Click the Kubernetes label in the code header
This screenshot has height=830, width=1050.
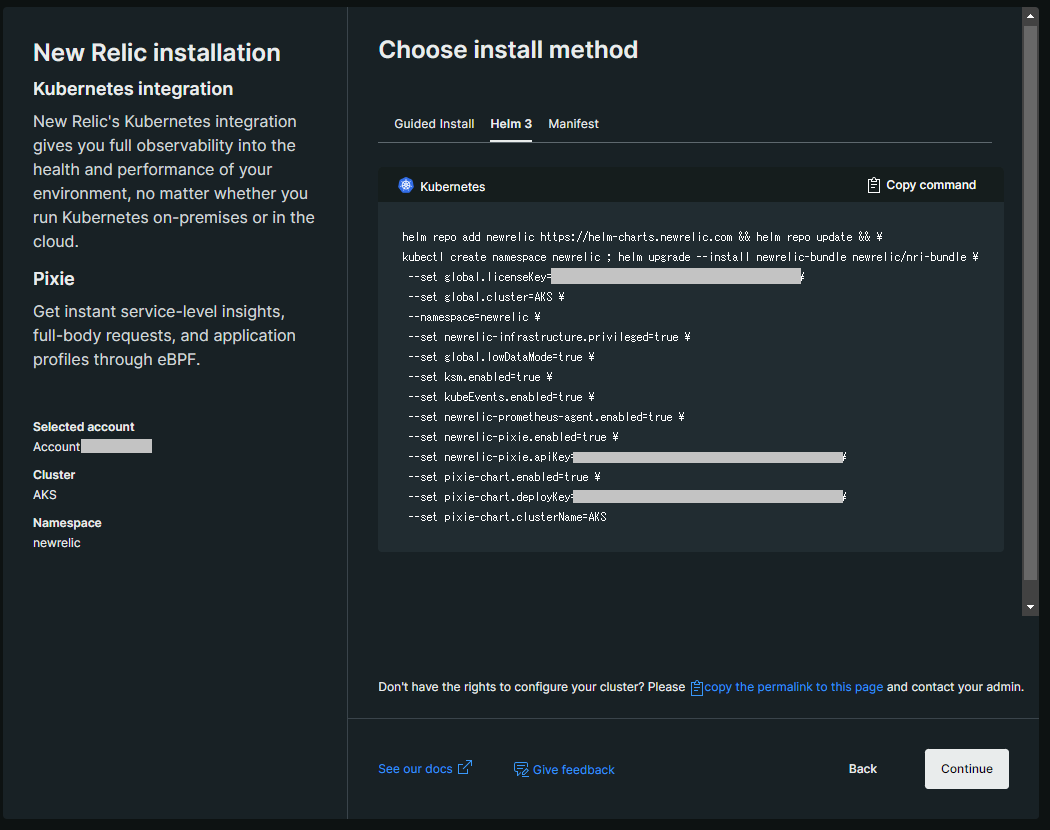(452, 186)
